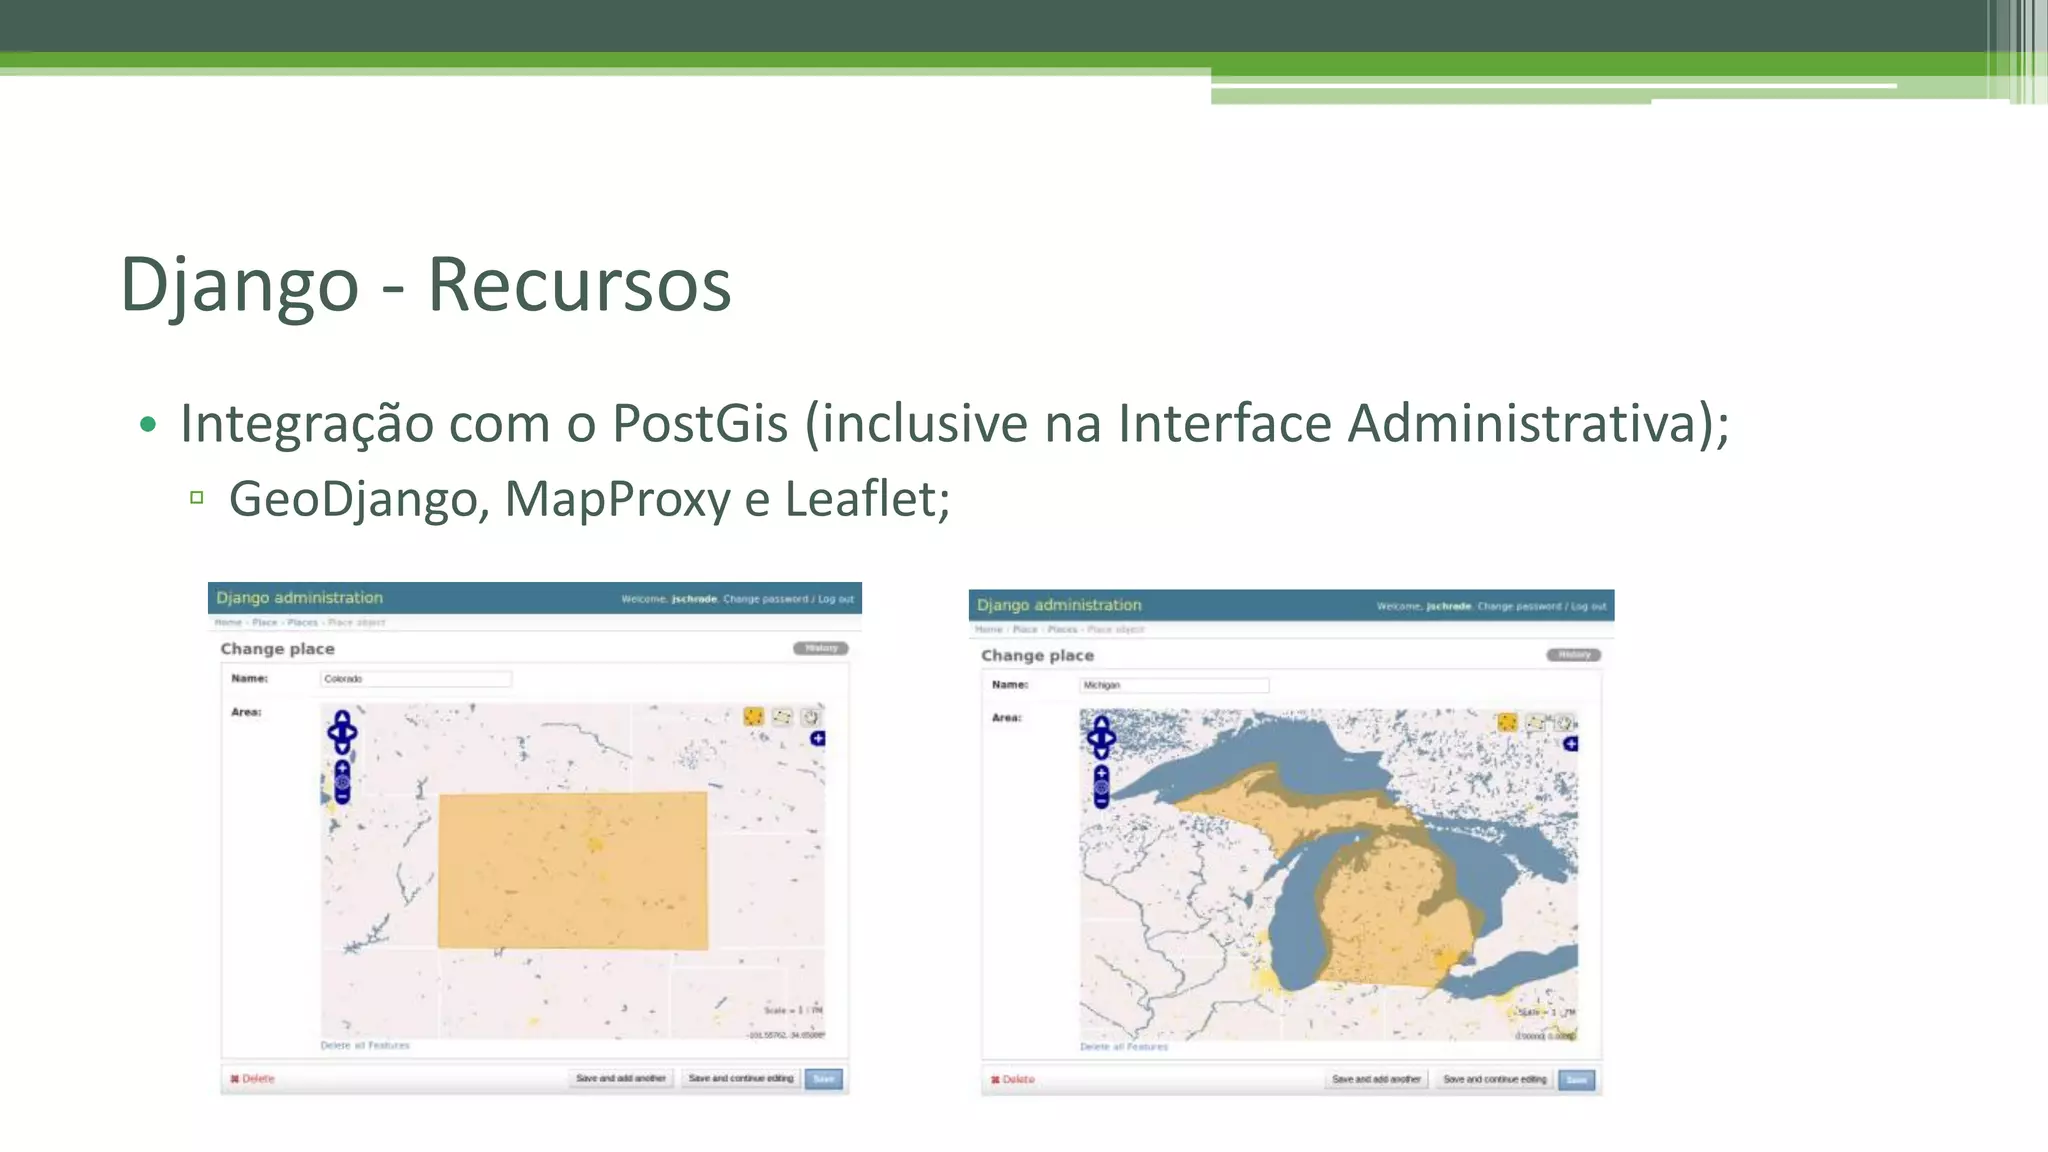The height and width of the screenshot is (1152, 2048).
Task: Zoom out on the Colorado map
Action: pyautogui.click(x=342, y=797)
